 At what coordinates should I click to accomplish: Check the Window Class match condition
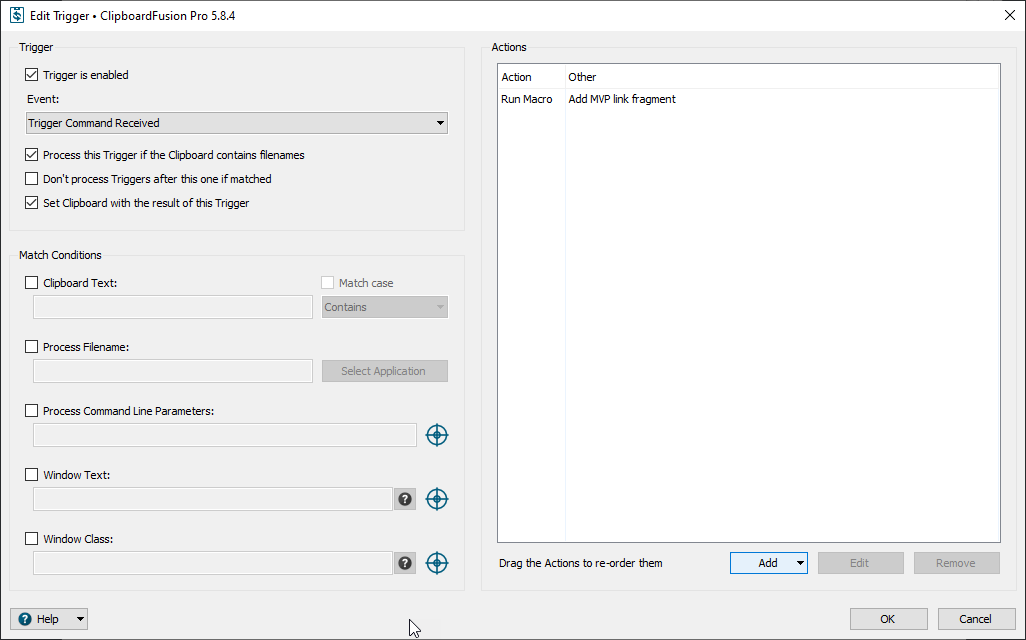(31, 539)
